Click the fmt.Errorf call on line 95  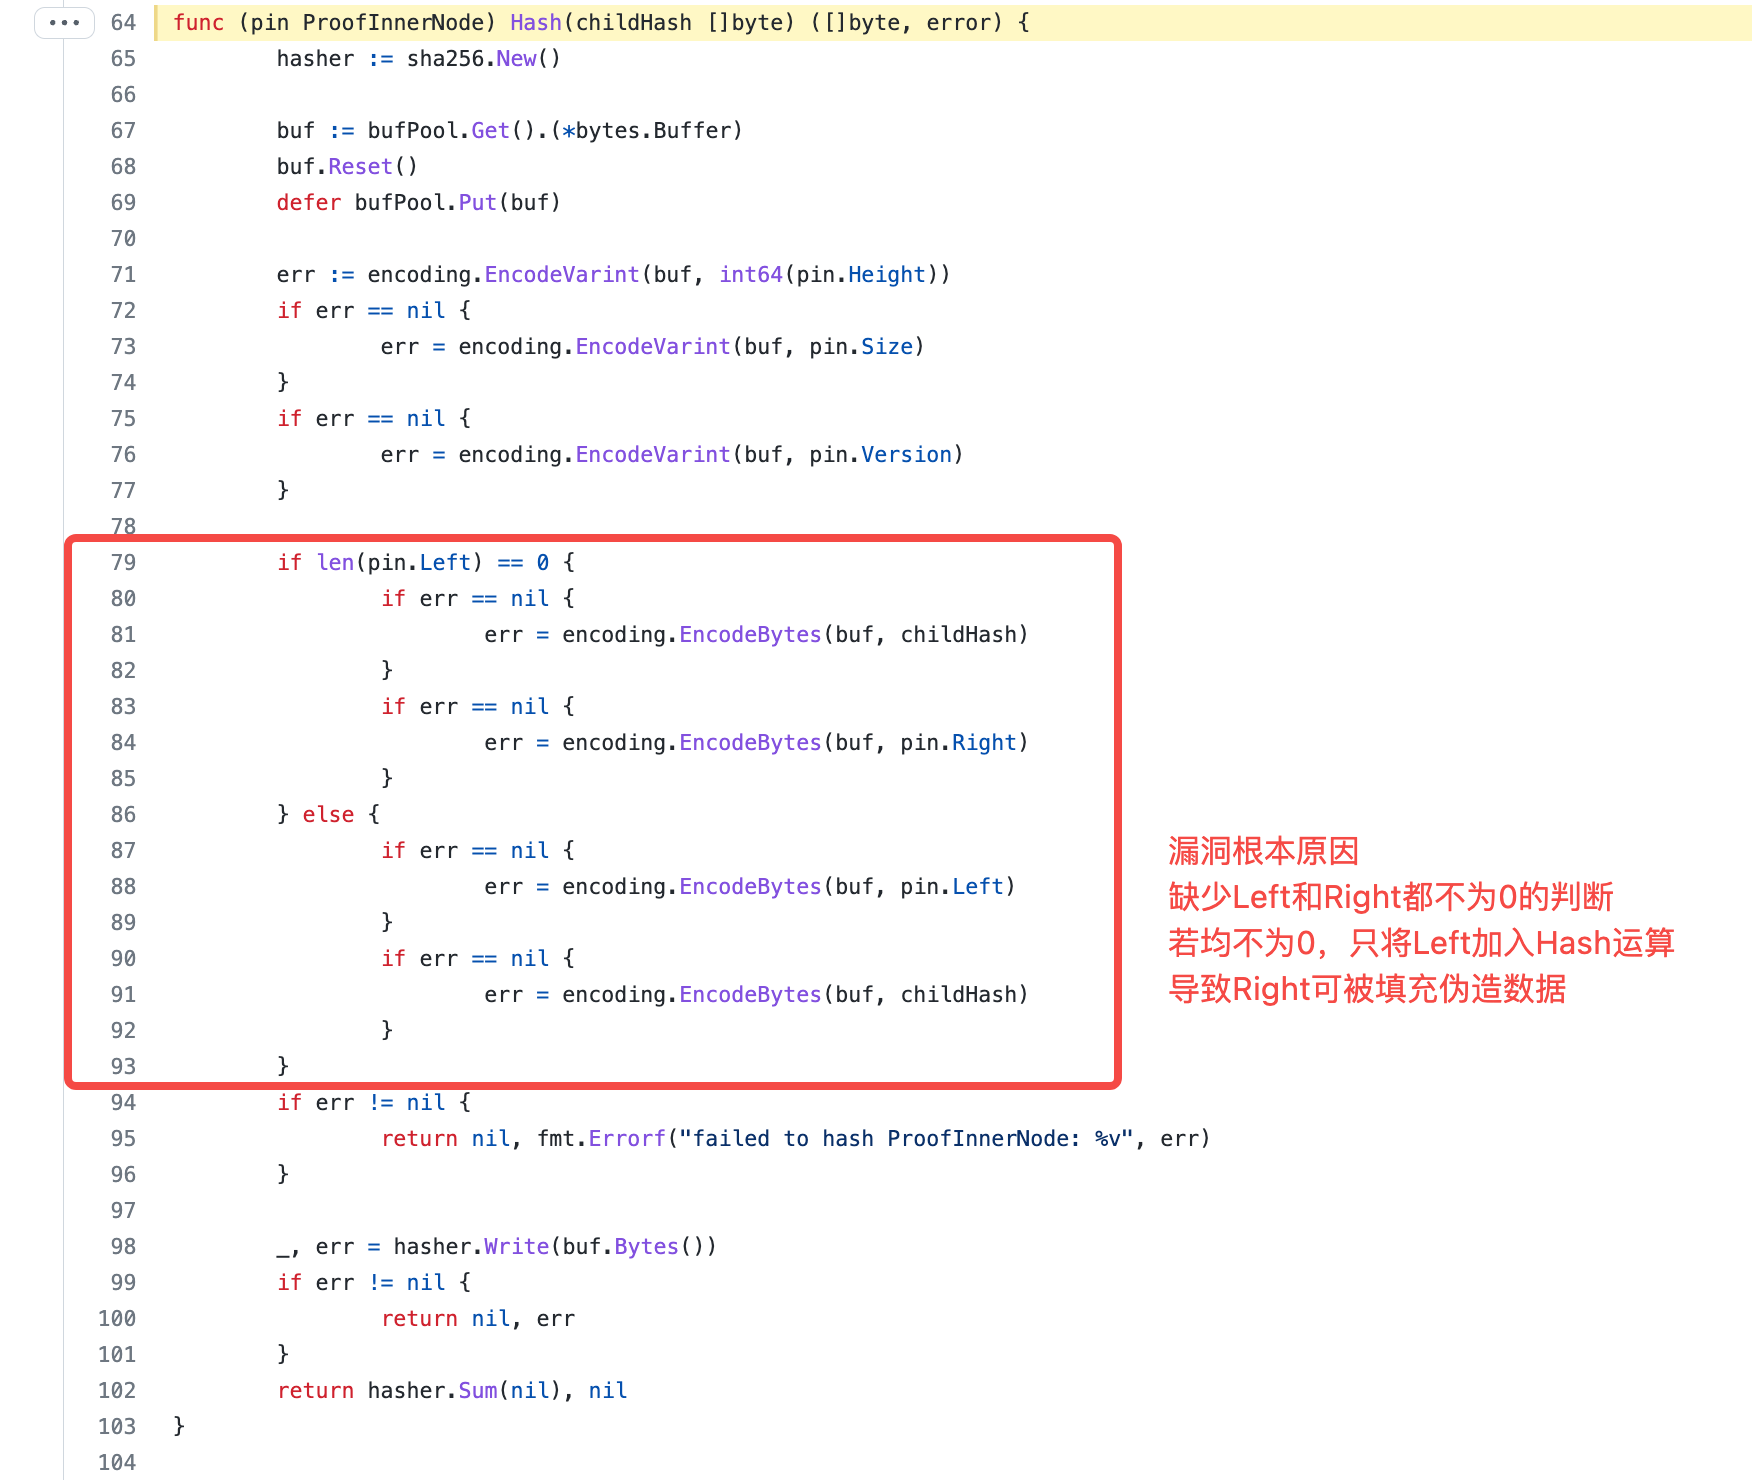(x=600, y=1138)
